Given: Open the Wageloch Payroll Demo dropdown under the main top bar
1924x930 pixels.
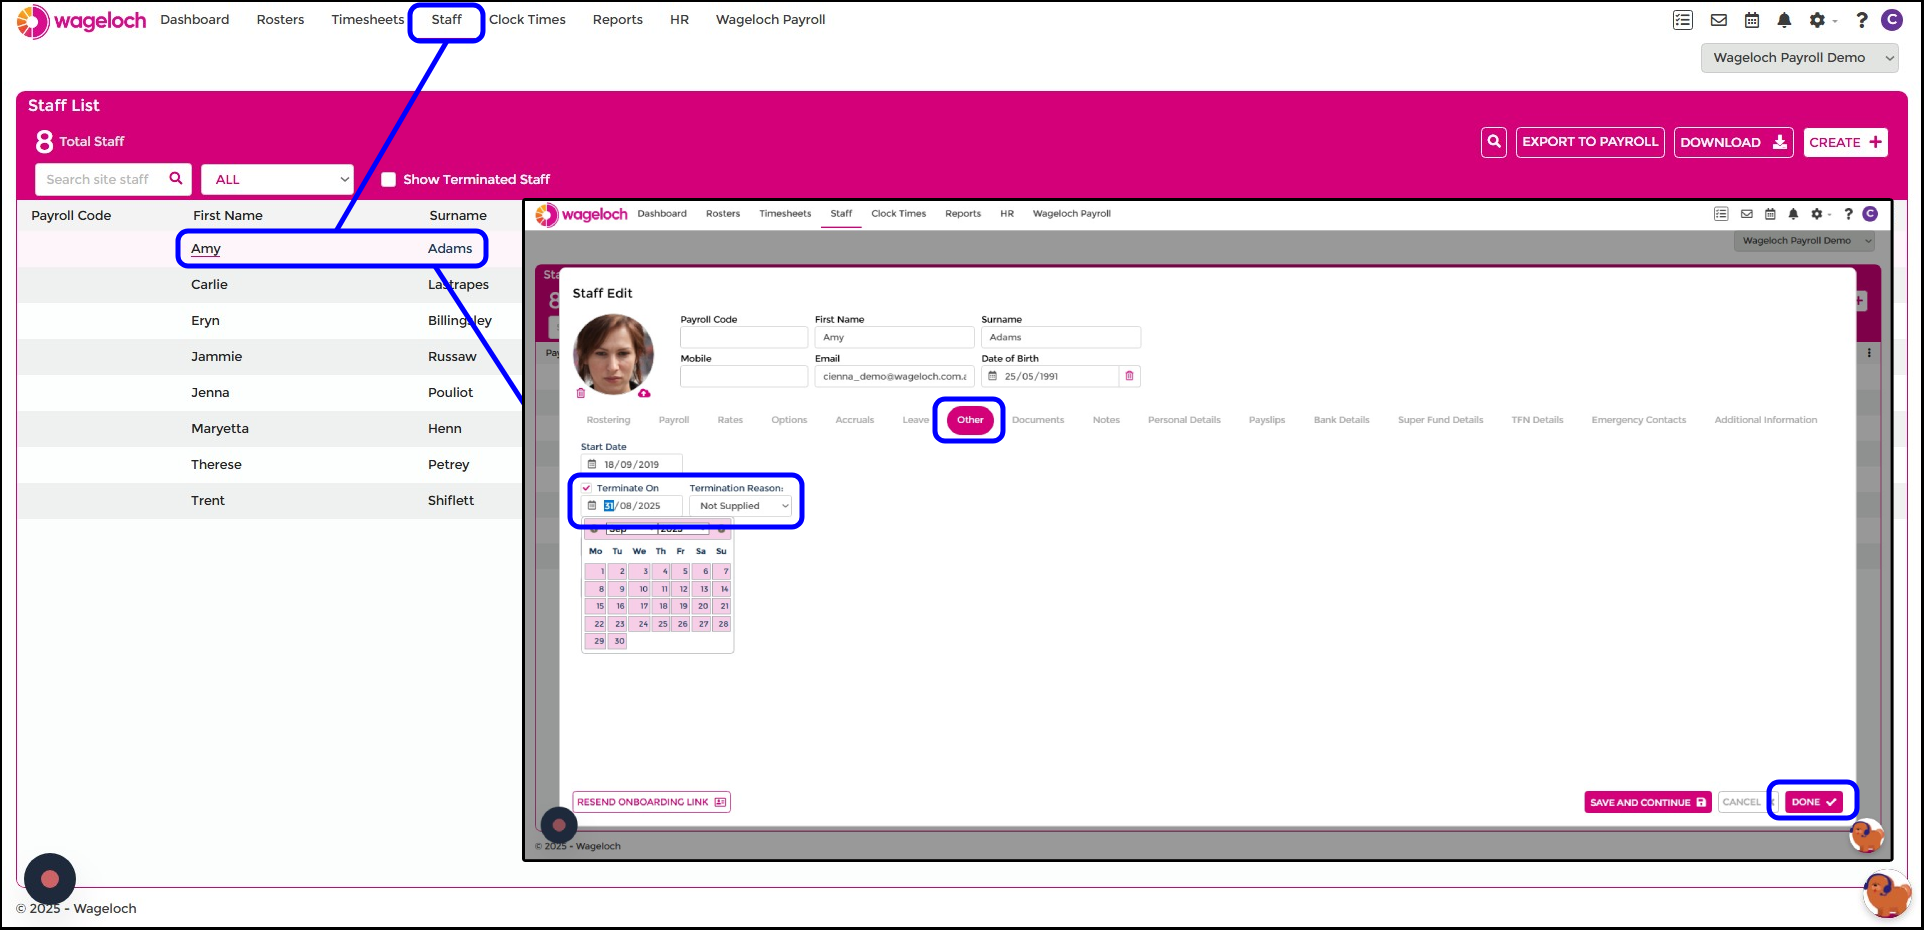Looking at the screenshot, I should pos(1799,58).
